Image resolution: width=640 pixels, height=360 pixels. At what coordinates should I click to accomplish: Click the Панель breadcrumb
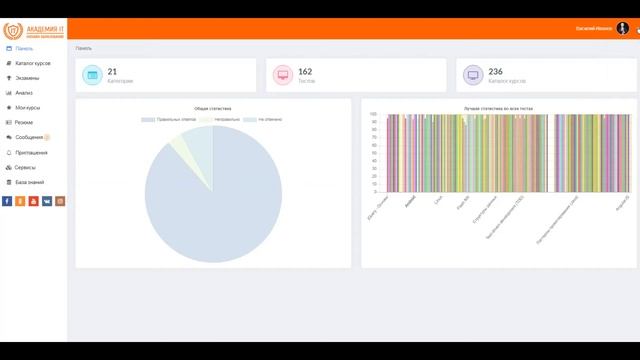84,48
